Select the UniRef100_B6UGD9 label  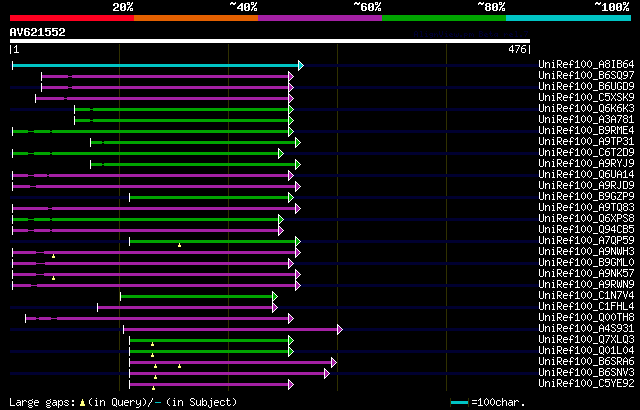(586, 86)
